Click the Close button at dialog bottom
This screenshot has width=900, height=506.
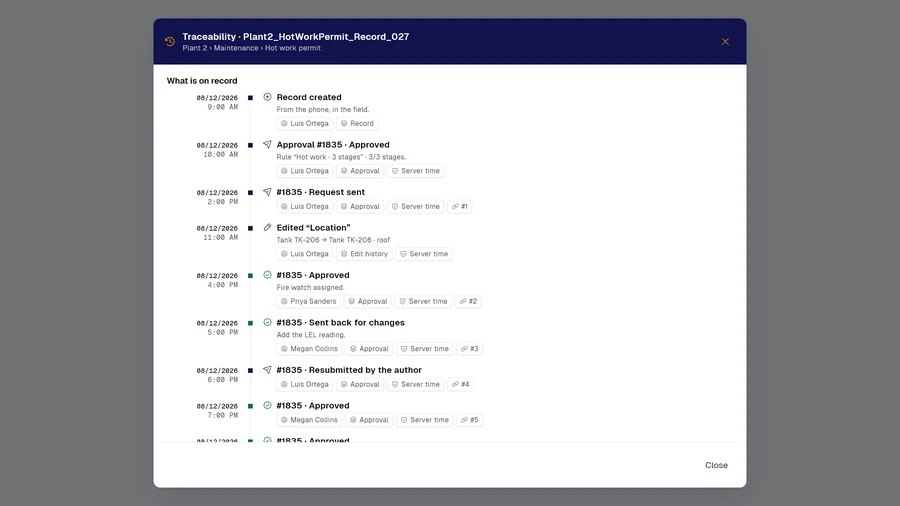pyautogui.click(x=716, y=465)
